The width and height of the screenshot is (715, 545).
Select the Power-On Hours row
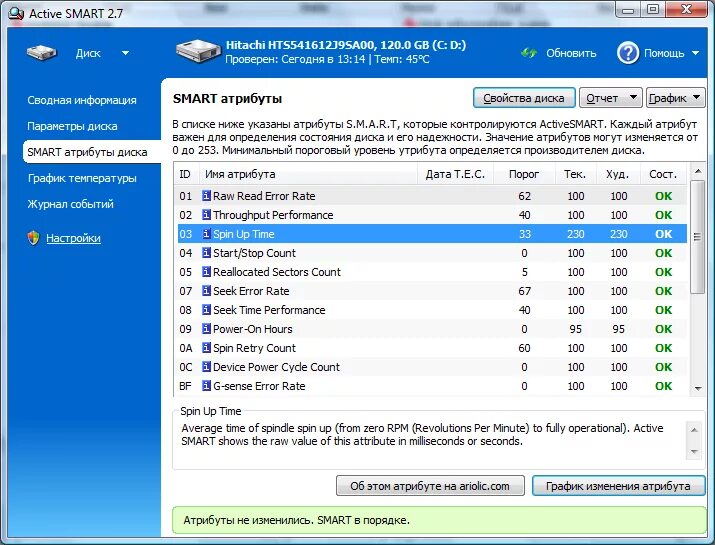point(432,329)
